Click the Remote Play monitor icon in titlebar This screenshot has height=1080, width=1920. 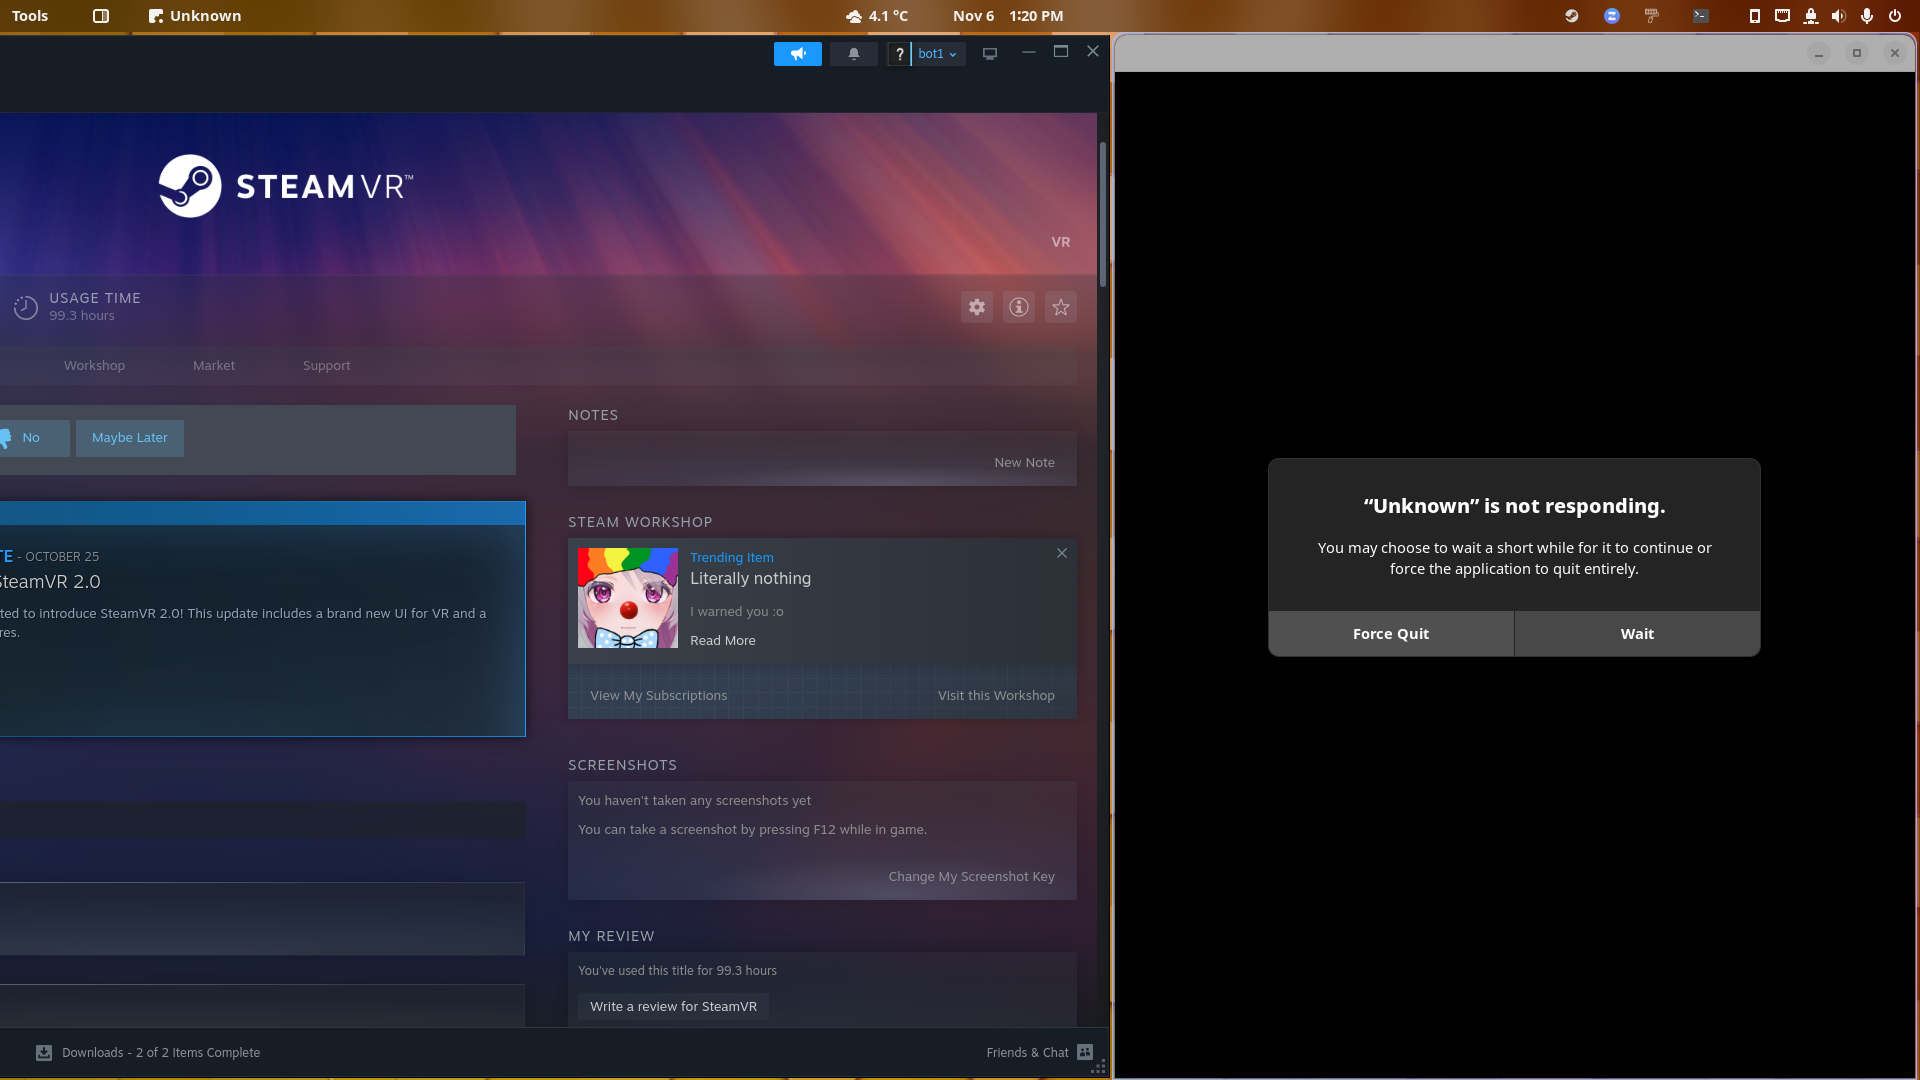[989, 53]
